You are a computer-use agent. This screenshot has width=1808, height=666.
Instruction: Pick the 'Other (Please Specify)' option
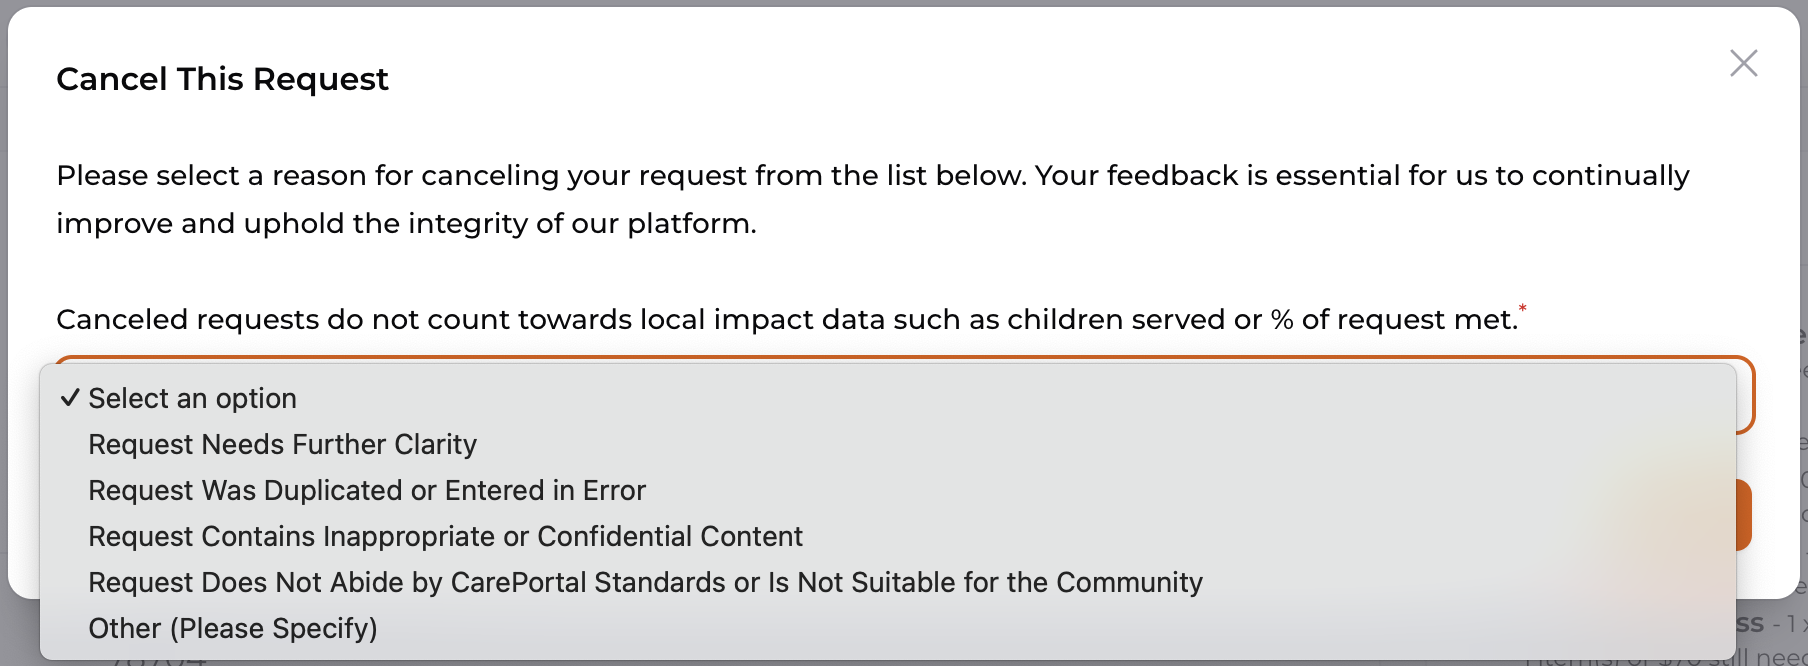point(233,629)
